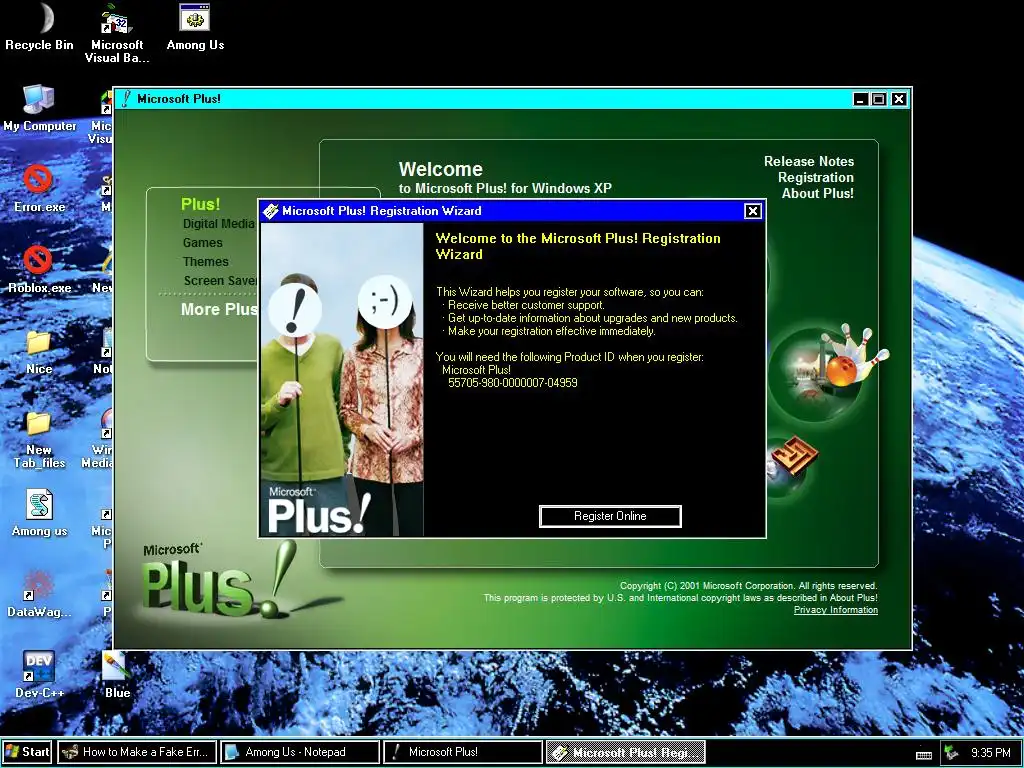1024x768 pixels.
Task: Select the Plus! heading in left menu
Action: pos(200,204)
